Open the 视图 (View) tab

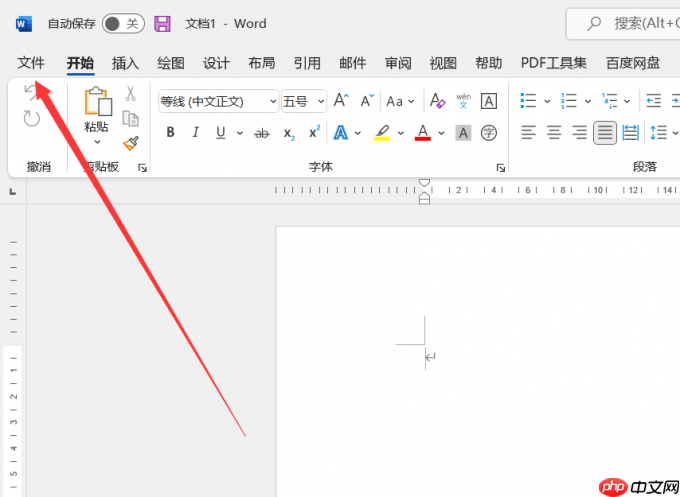click(x=443, y=63)
